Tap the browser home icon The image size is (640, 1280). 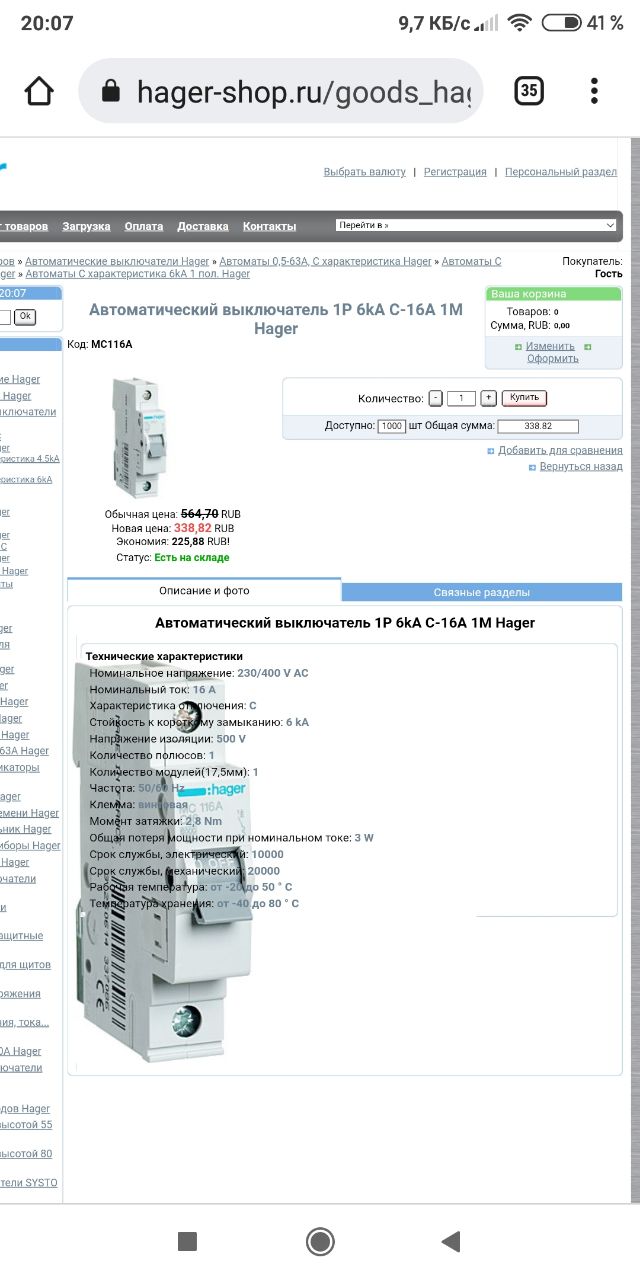tap(39, 91)
